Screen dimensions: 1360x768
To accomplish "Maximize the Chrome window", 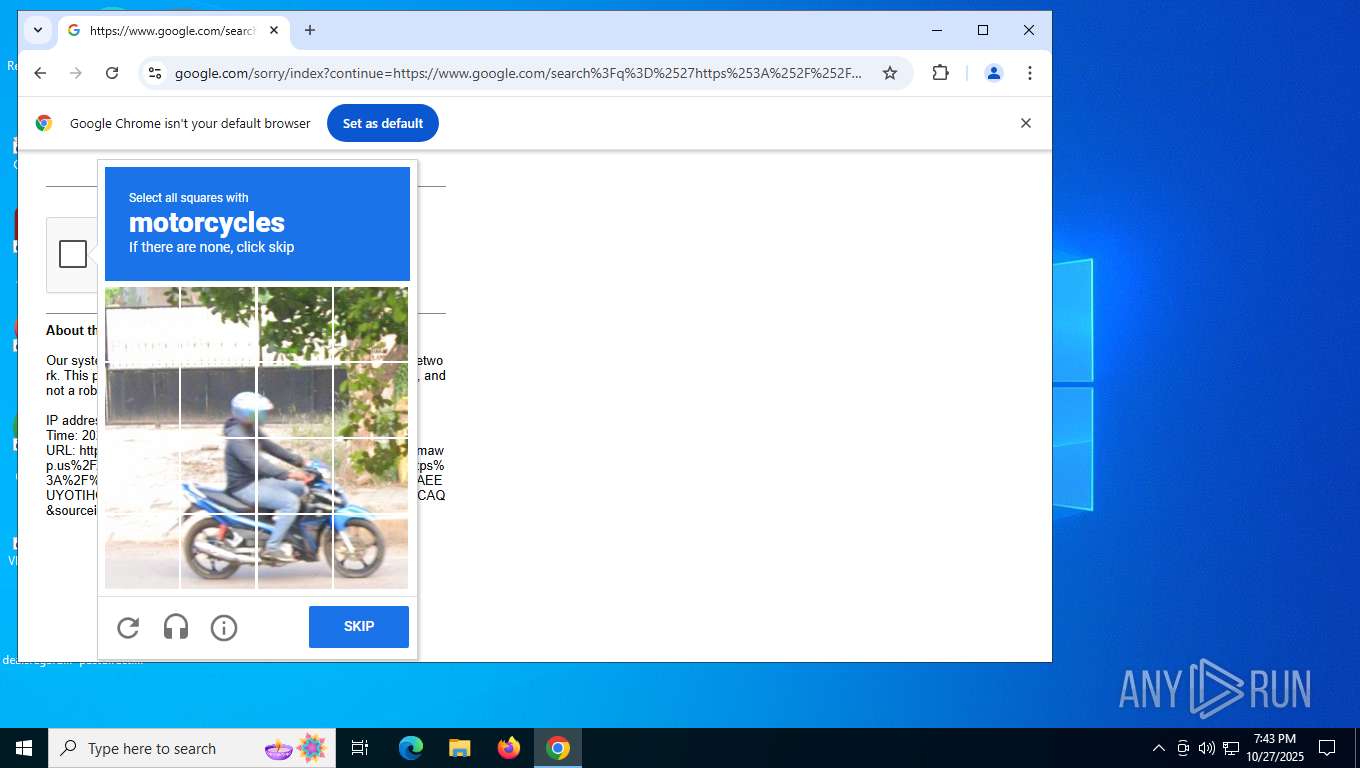I will click(983, 30).
